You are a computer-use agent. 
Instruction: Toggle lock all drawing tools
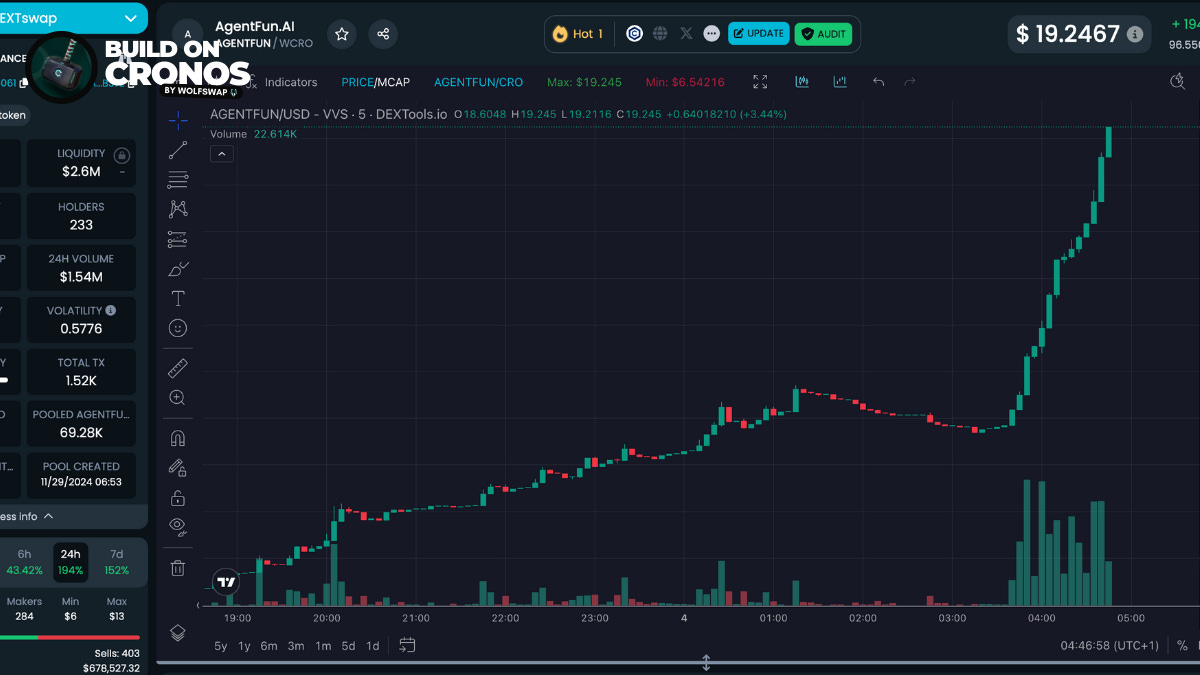pos(178,497)
